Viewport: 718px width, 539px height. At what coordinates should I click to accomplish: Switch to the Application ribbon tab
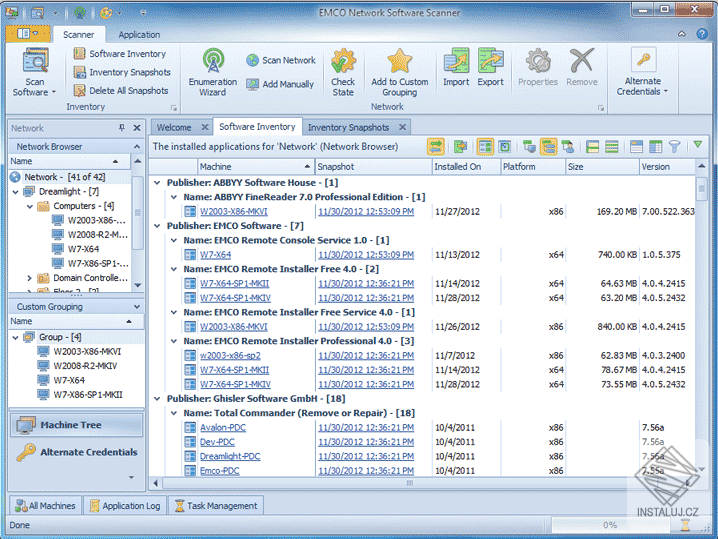tap(139, 34)
